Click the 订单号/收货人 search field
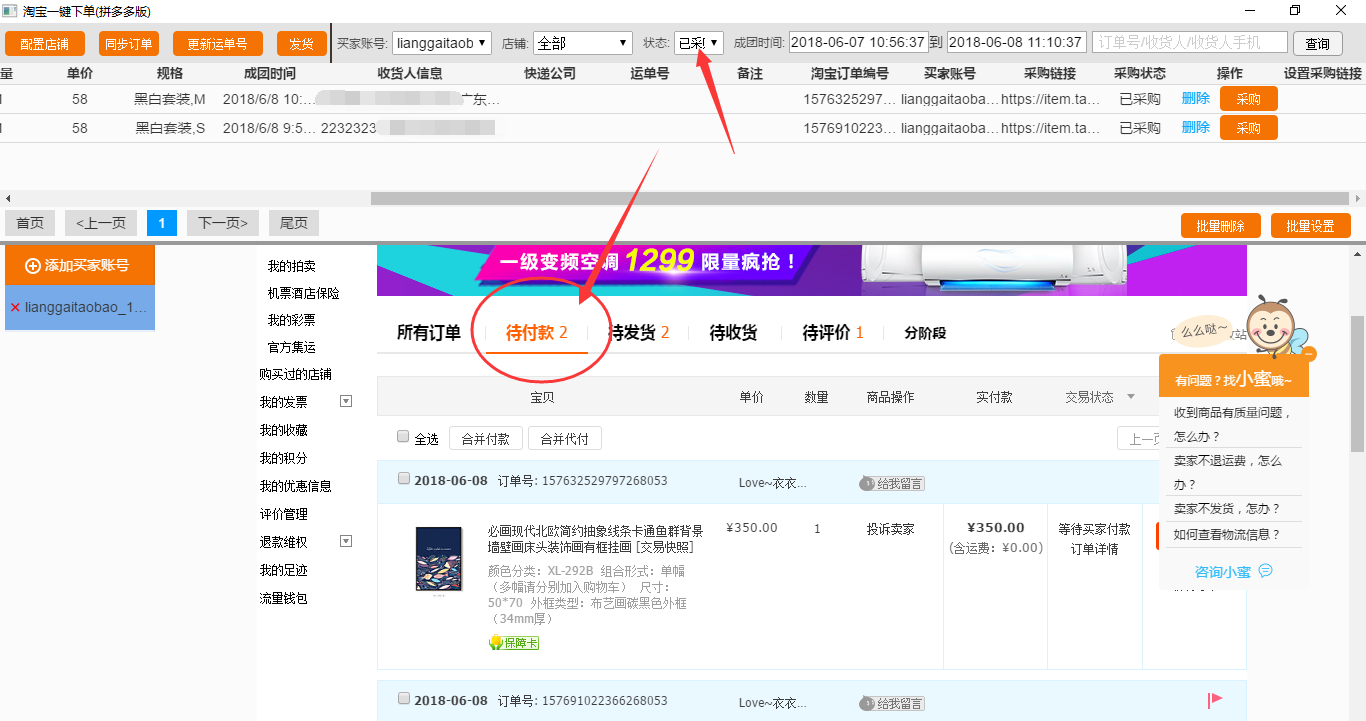Image resolution: width=1366 pixels, height=721 pixels. tap(1190, 43)
